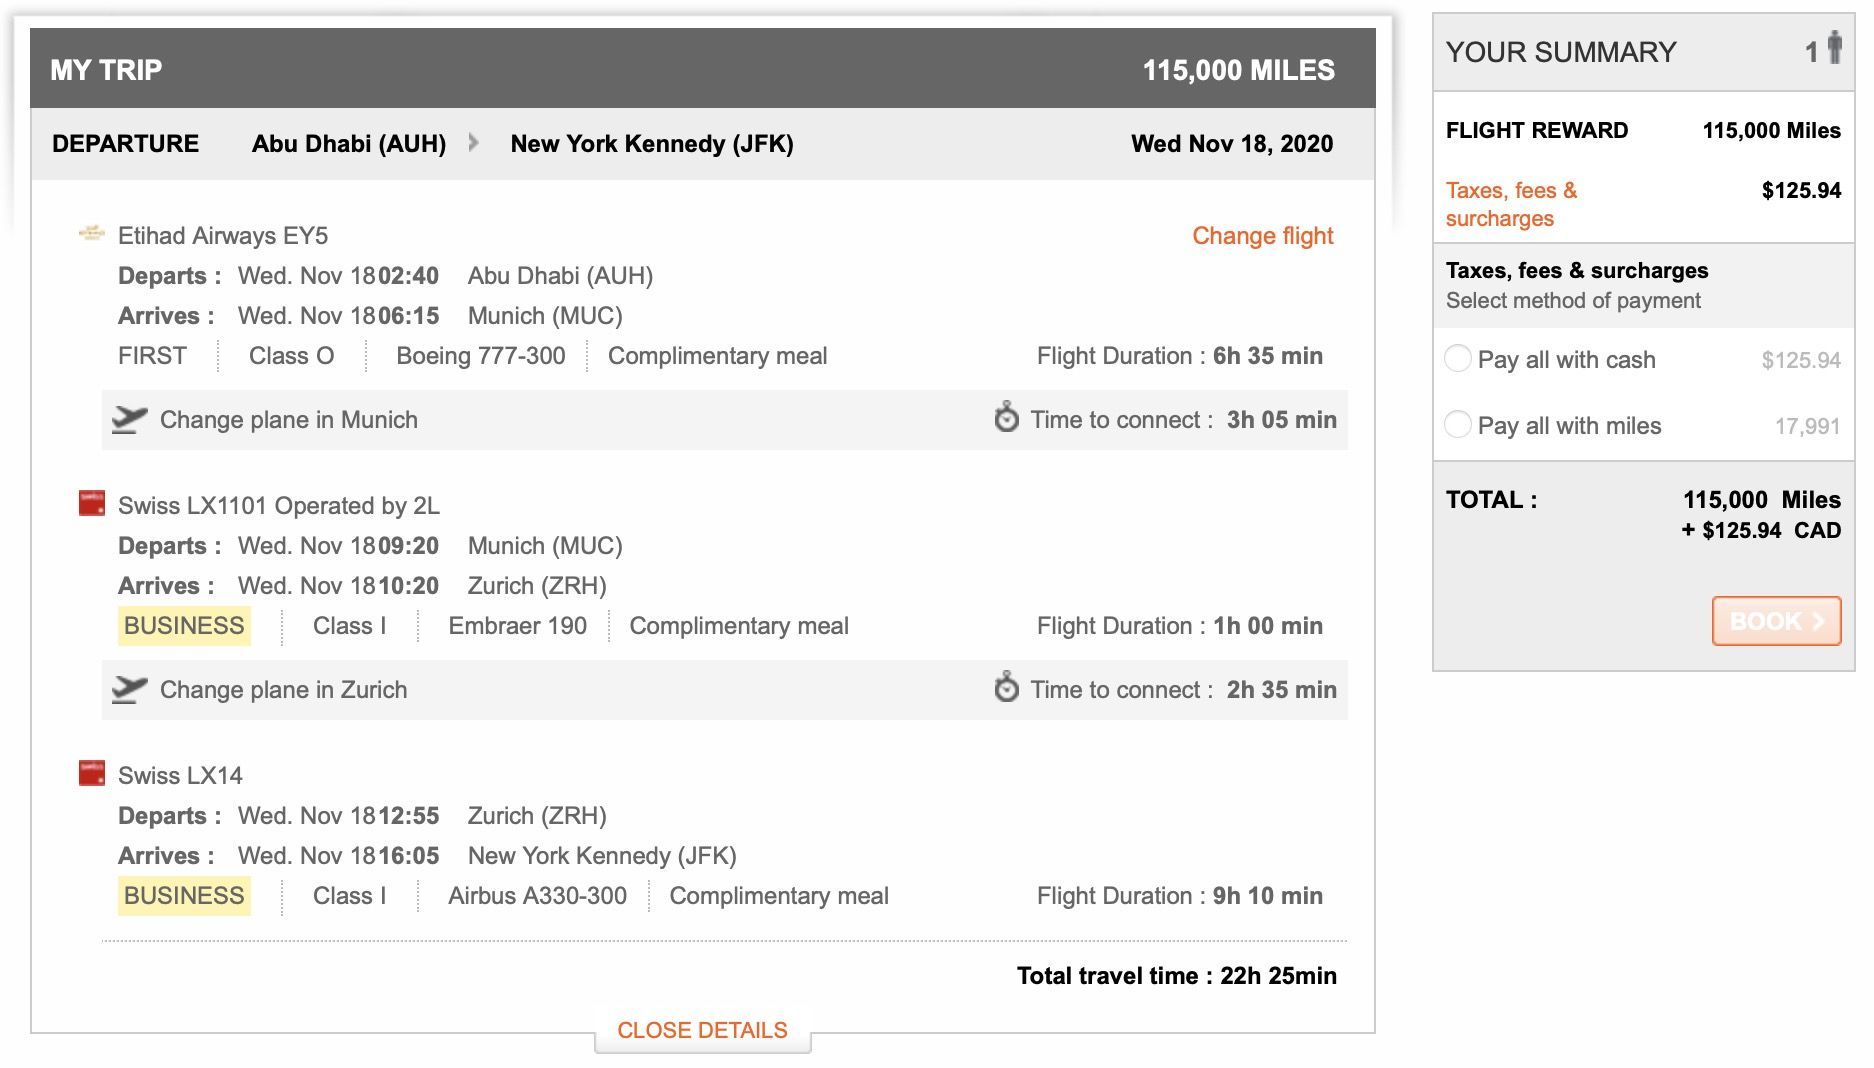Open Change flight link
Screen dimensions: 1874x1068
click(x=1262, y=236)
